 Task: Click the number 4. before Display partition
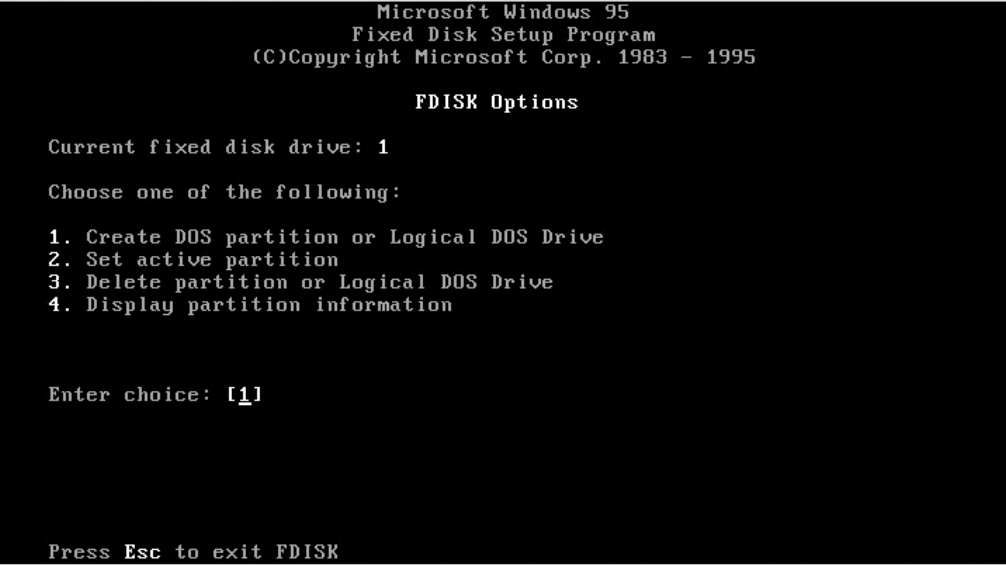coord(60,305)
